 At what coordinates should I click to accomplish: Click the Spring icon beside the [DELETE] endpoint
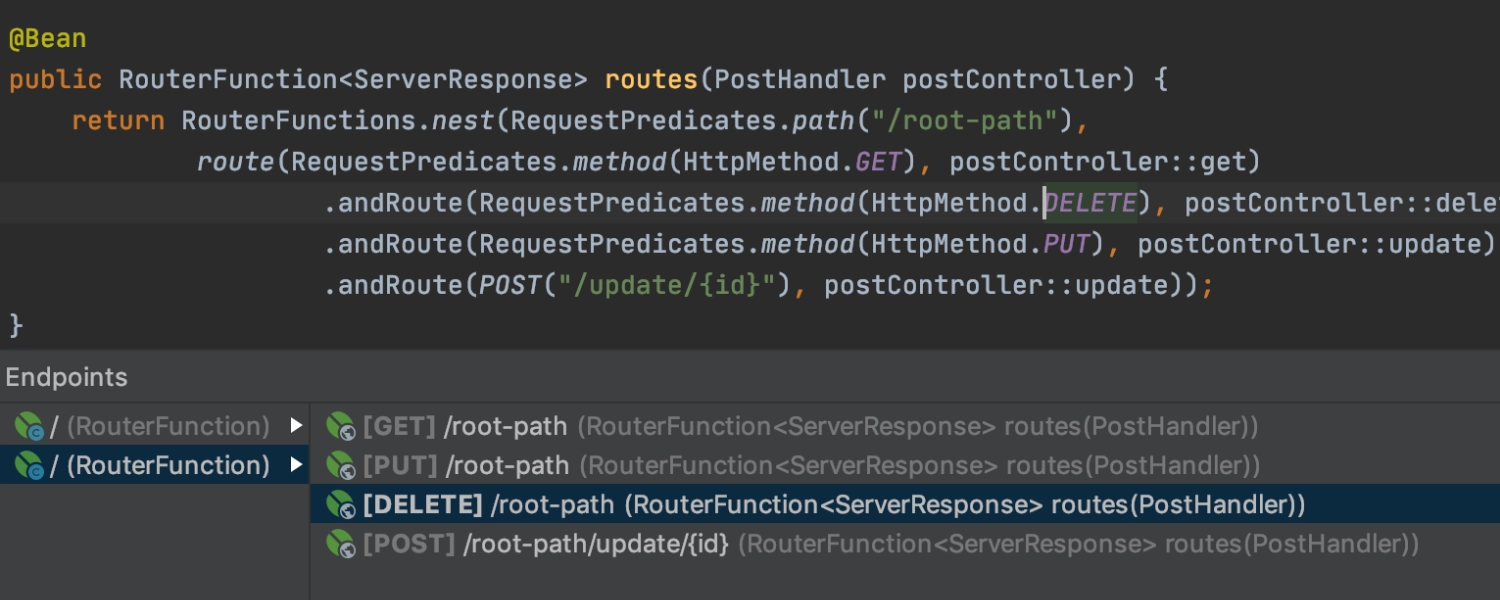pyautogui.click(x=341, y=505)
